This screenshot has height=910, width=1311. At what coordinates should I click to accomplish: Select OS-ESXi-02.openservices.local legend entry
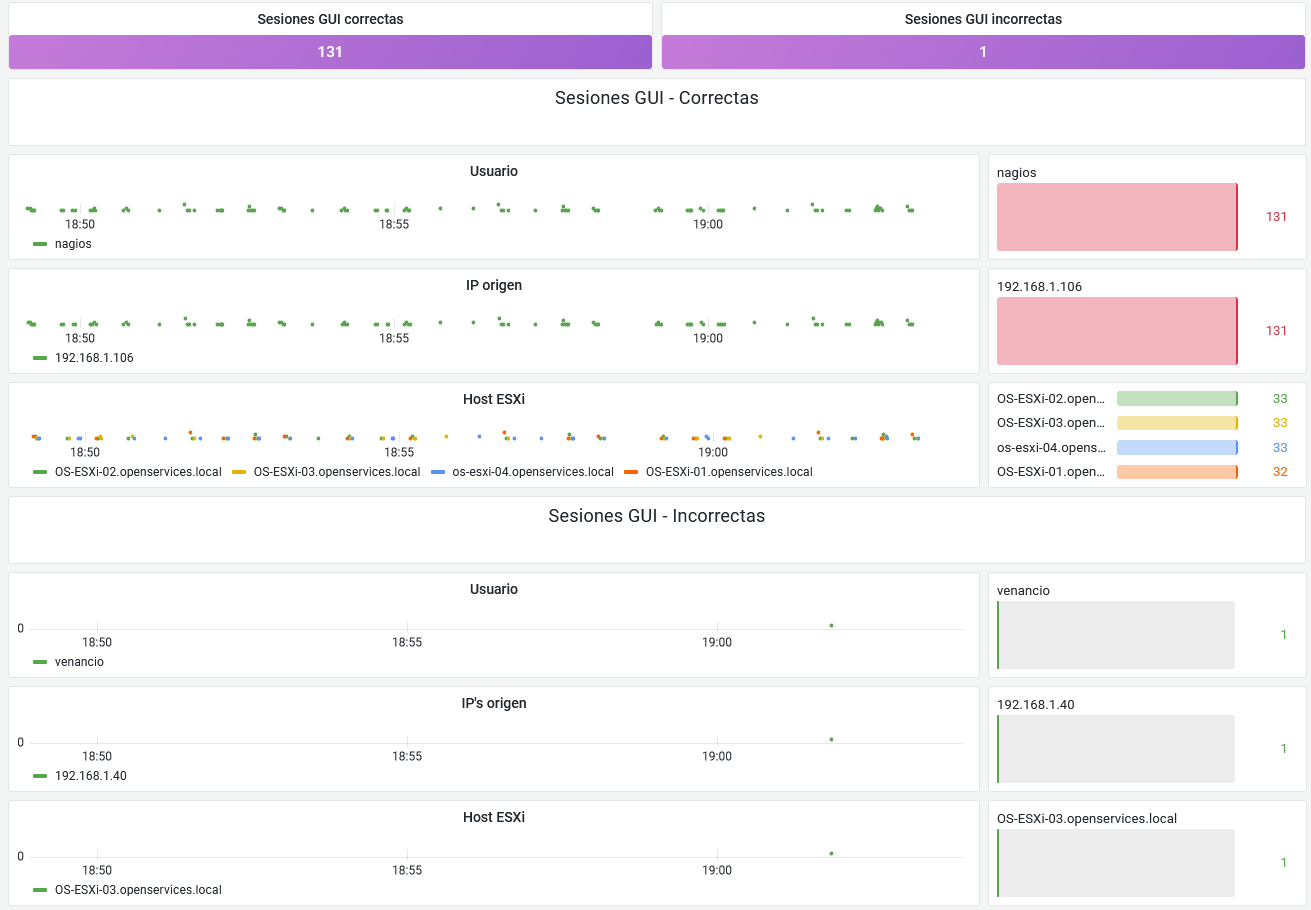(137, 471)
